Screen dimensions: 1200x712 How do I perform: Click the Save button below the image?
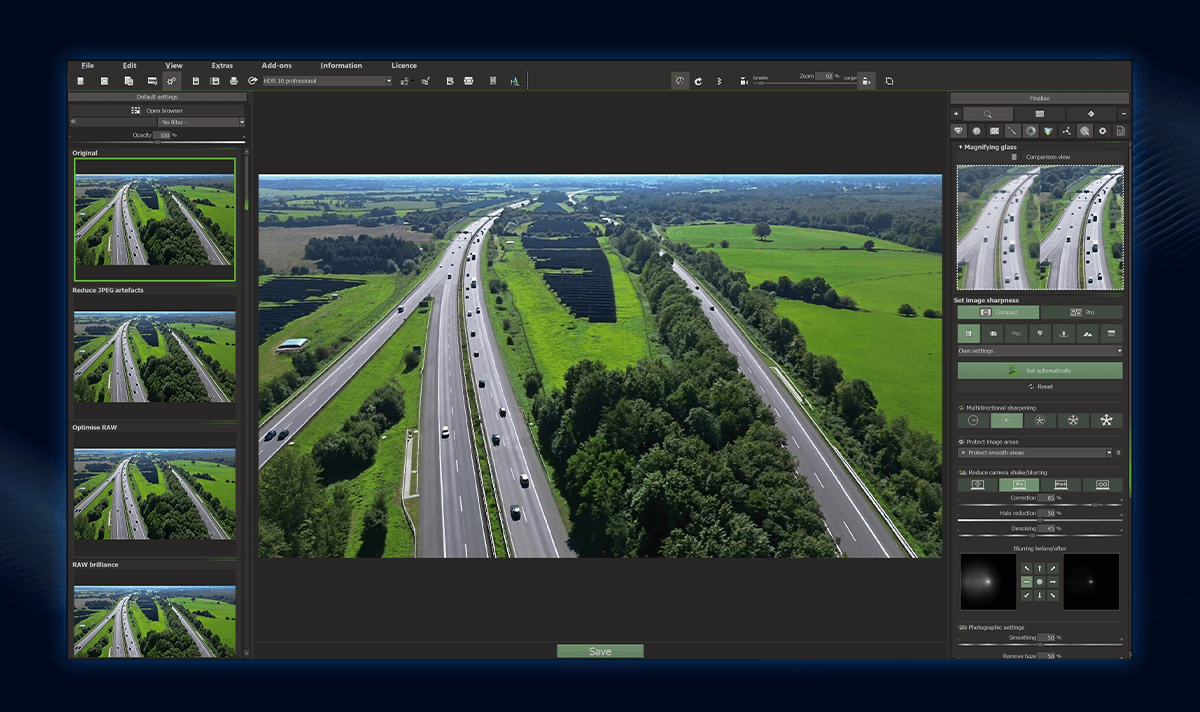600,651
